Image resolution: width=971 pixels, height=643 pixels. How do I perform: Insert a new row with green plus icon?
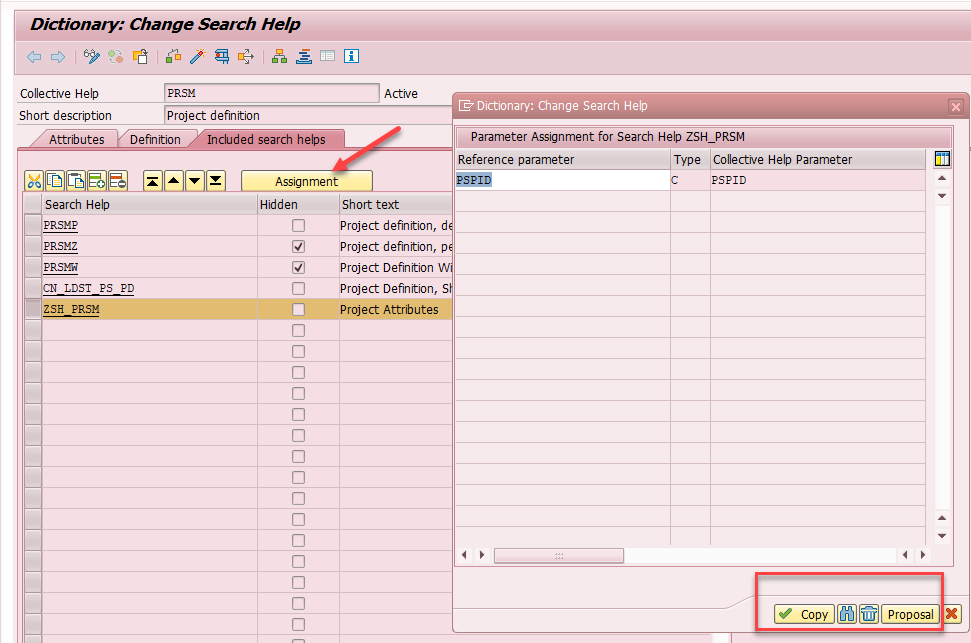tap(97, 181)
